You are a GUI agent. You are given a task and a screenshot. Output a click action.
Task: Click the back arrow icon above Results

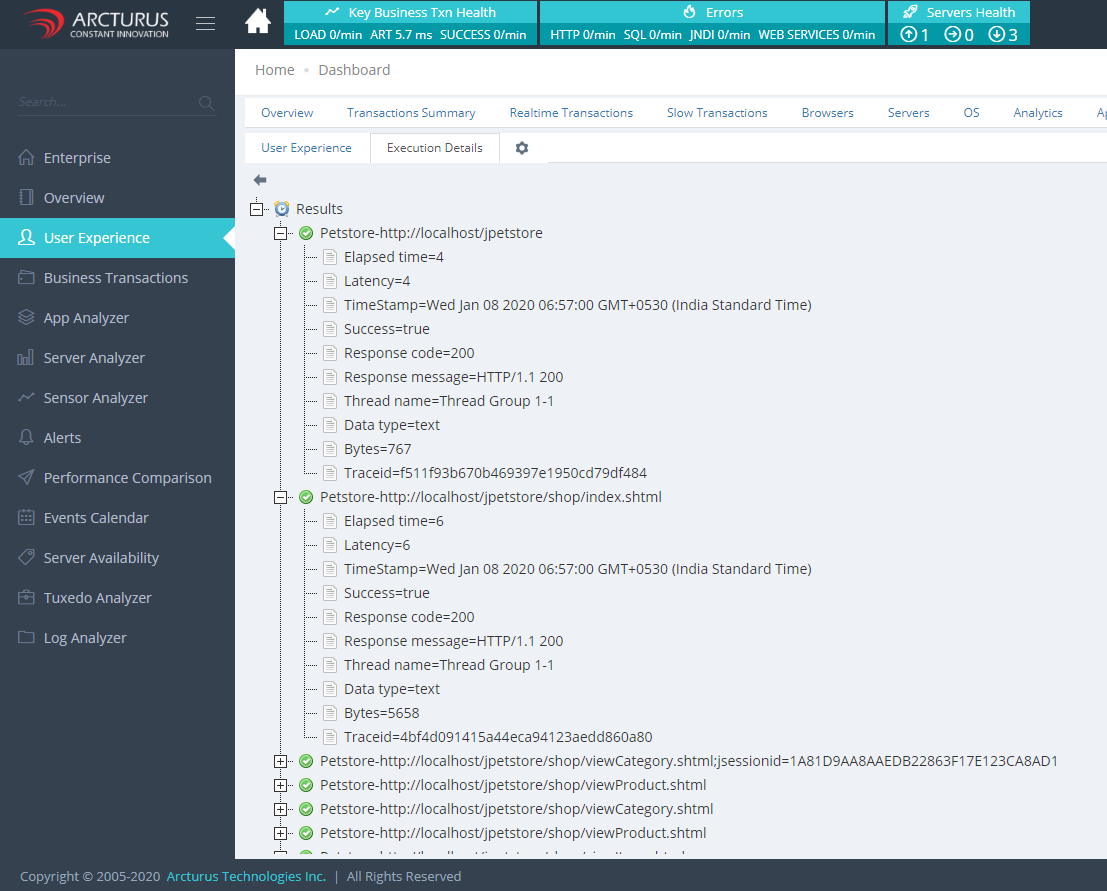coord(260,180)
